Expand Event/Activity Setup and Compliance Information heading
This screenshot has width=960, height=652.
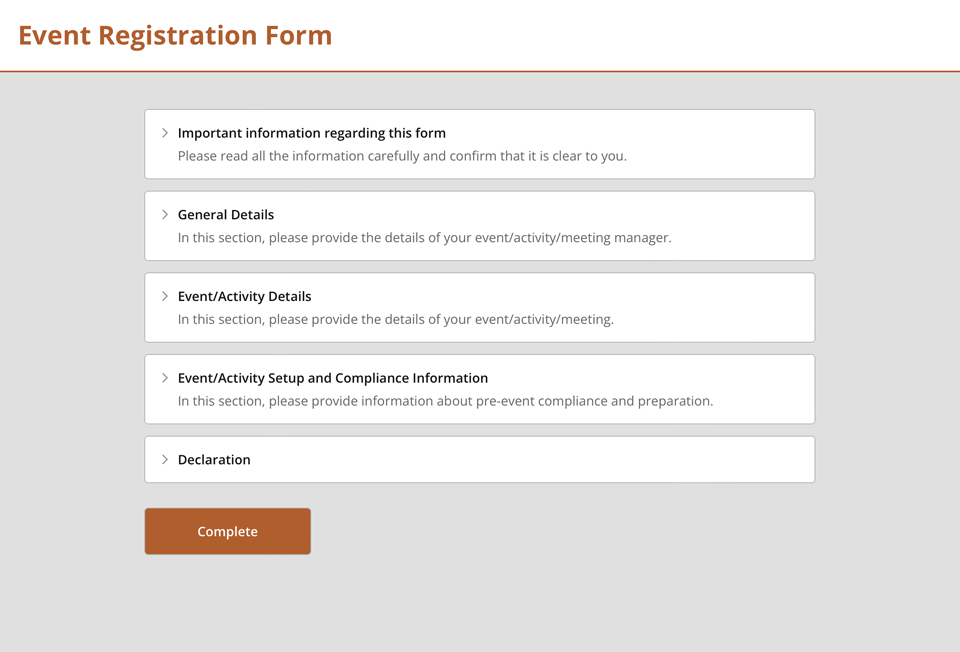(x=333, y=378)
